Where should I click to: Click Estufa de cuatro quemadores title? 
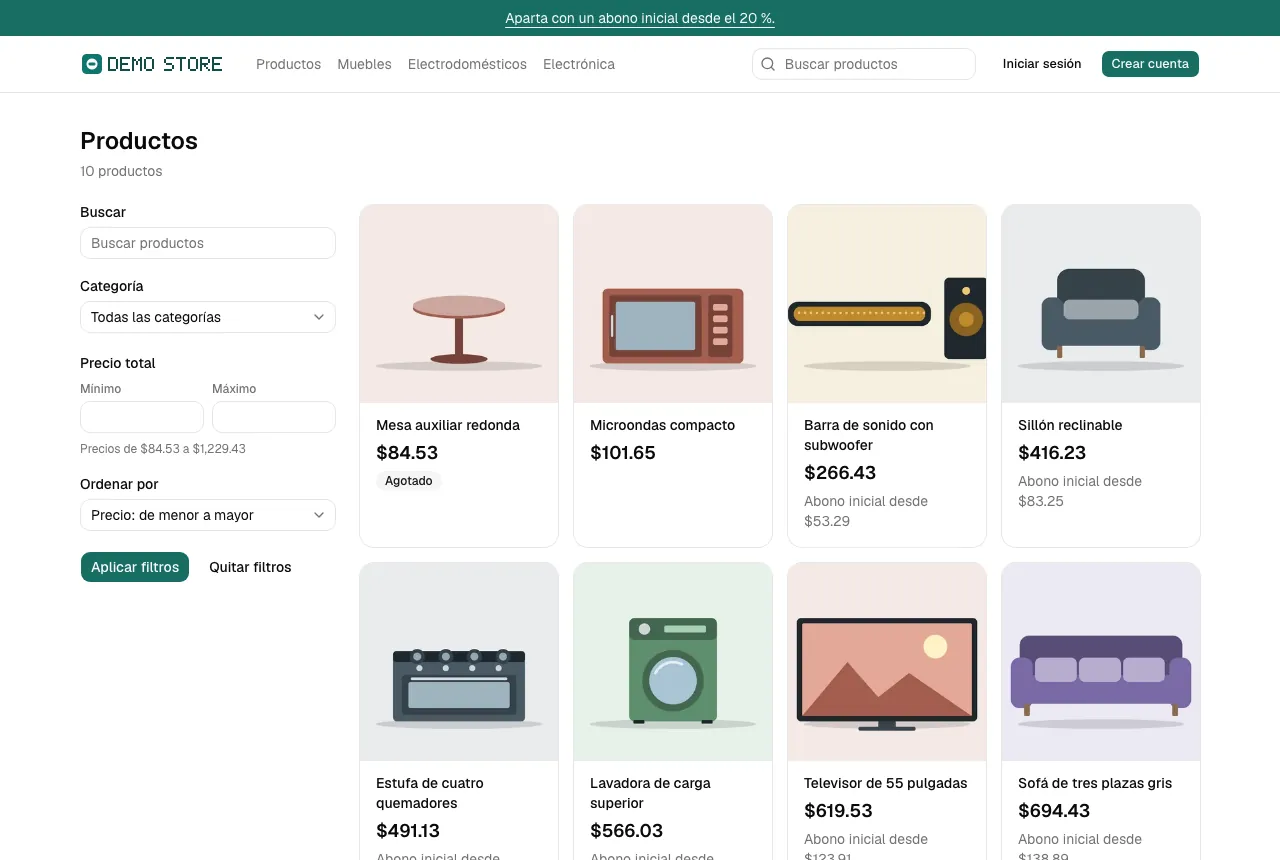[430, 793]
